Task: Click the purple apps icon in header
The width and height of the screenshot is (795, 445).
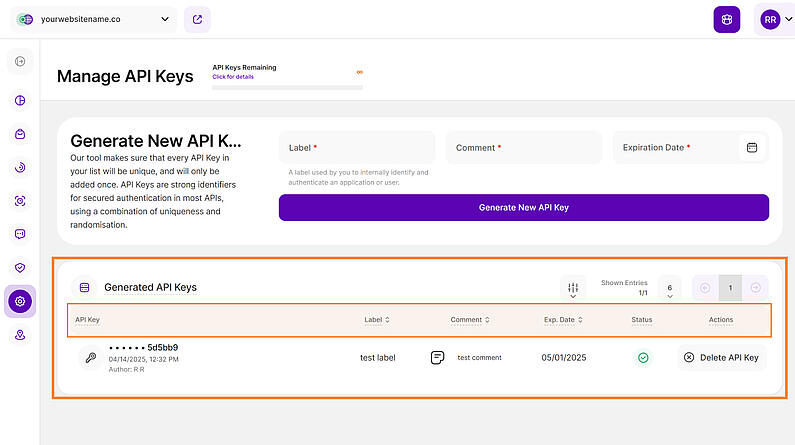Action: pyautogui.click(x=727, y=19)
